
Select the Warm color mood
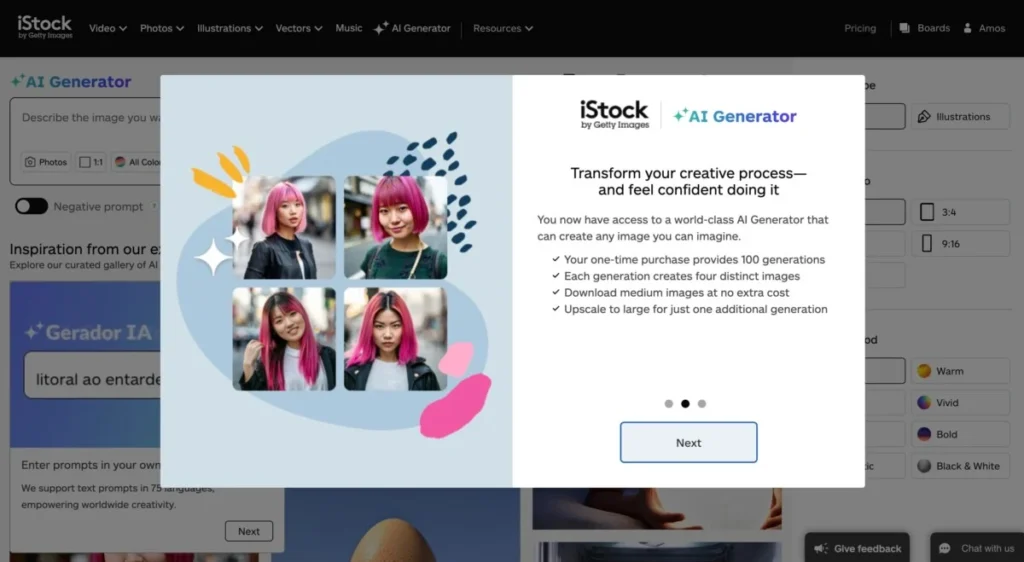960,371
